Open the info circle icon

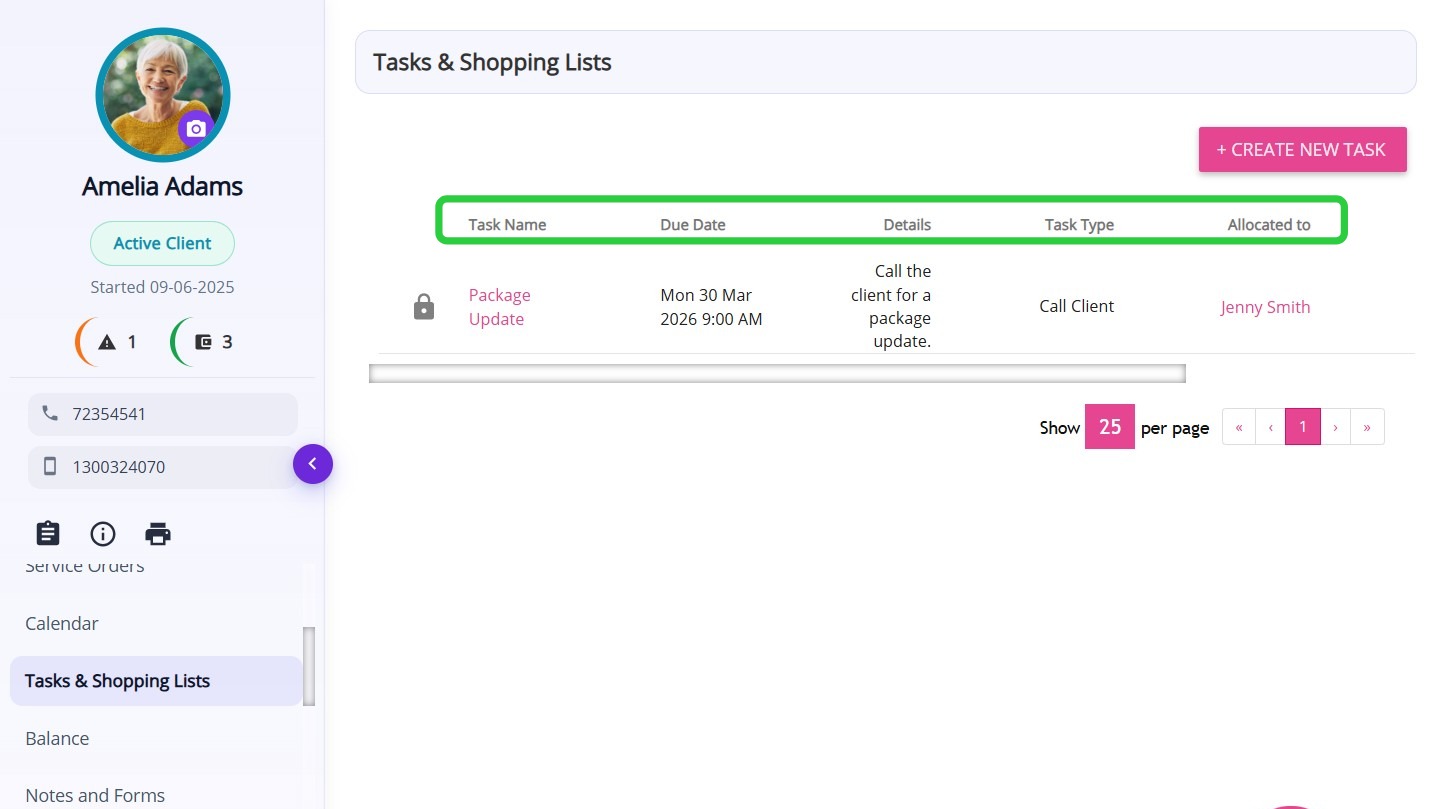[x=103, y=533]
